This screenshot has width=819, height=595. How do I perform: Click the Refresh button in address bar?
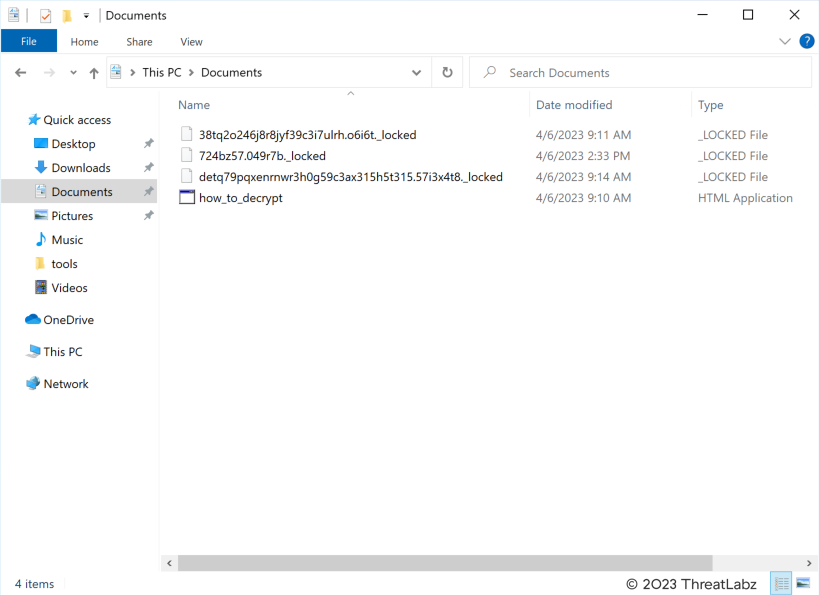pos(447,72)
